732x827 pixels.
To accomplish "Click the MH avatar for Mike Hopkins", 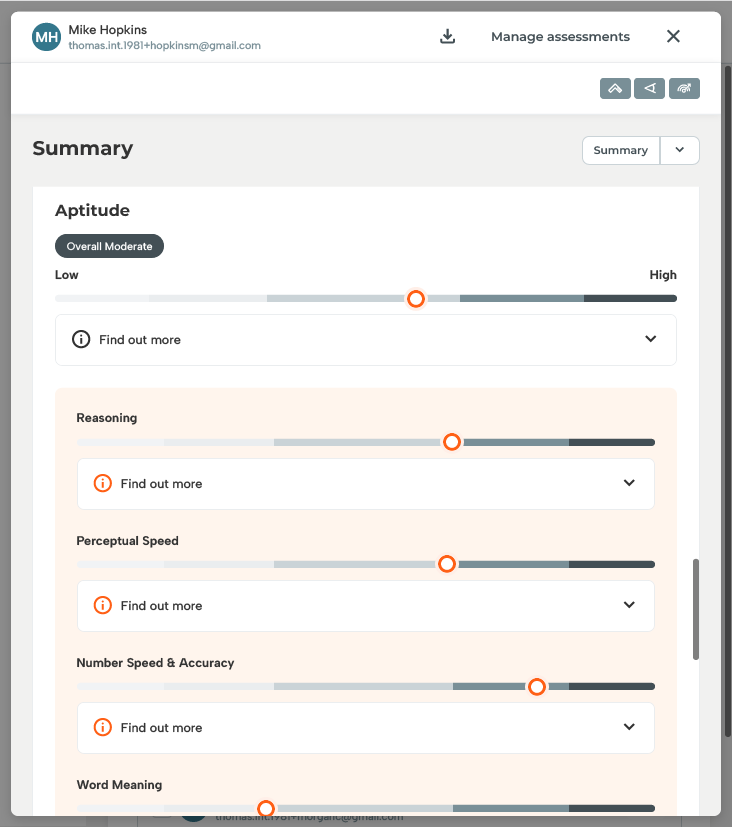I will pyautogui.click(x=46, y=38).
